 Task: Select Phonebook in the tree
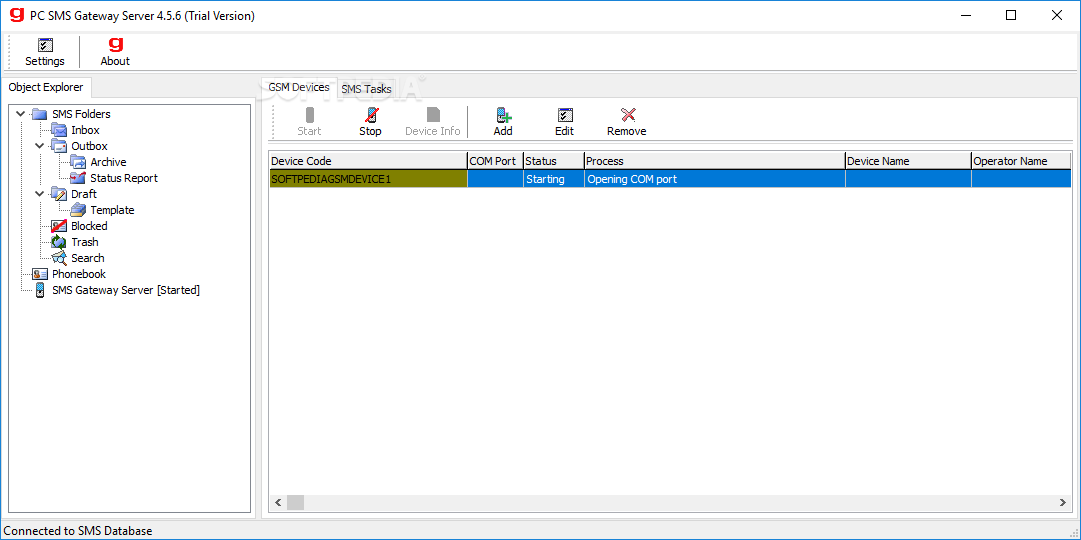click(79, 274)
